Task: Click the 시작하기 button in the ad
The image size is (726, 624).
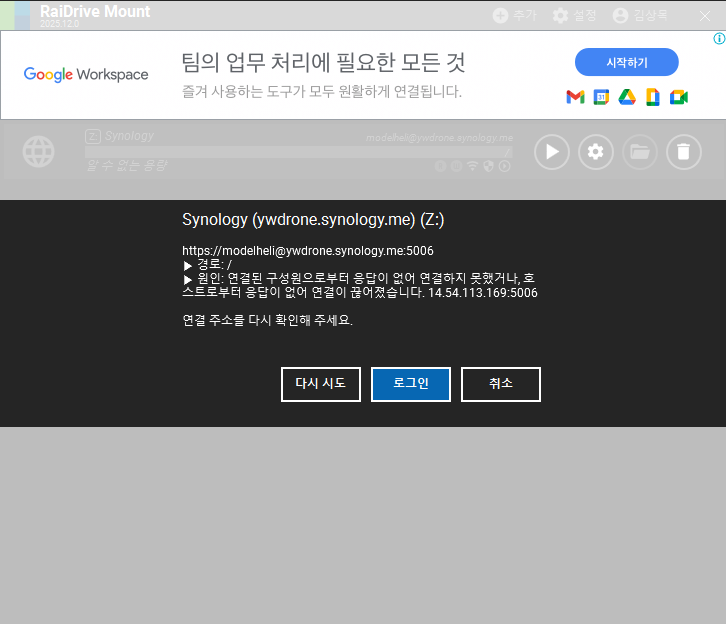Action: pyautogui.click(x=626, y=62)
